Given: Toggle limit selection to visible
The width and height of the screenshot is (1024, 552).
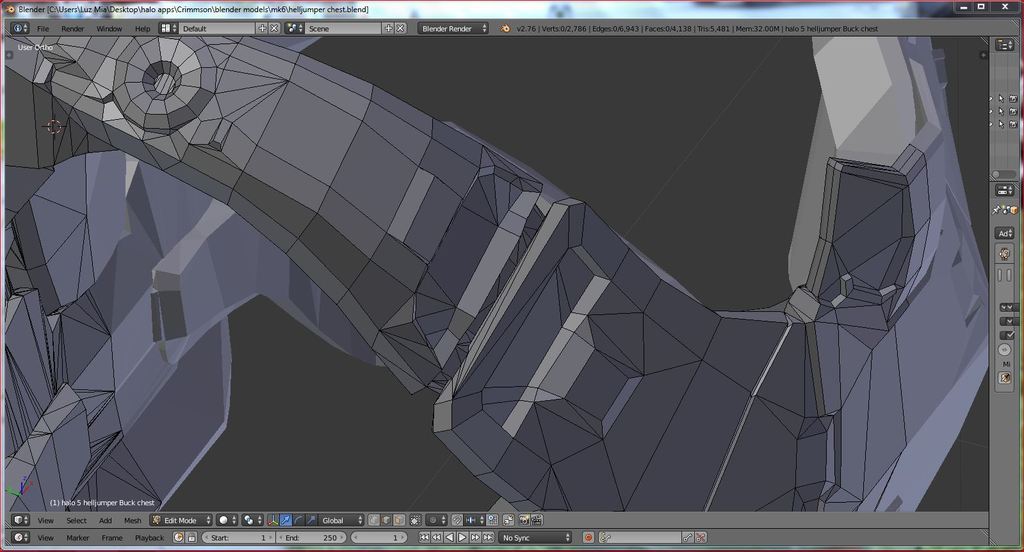Looking at the screenshot, I should [416, 520].
